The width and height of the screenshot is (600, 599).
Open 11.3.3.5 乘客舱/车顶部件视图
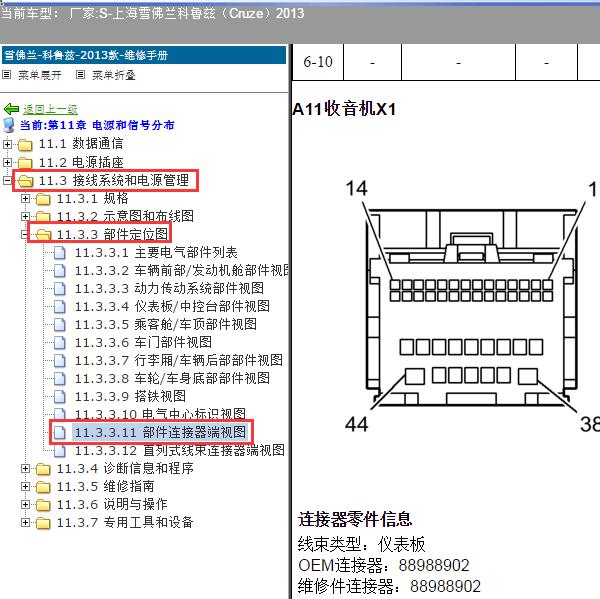tap(166, 325)
